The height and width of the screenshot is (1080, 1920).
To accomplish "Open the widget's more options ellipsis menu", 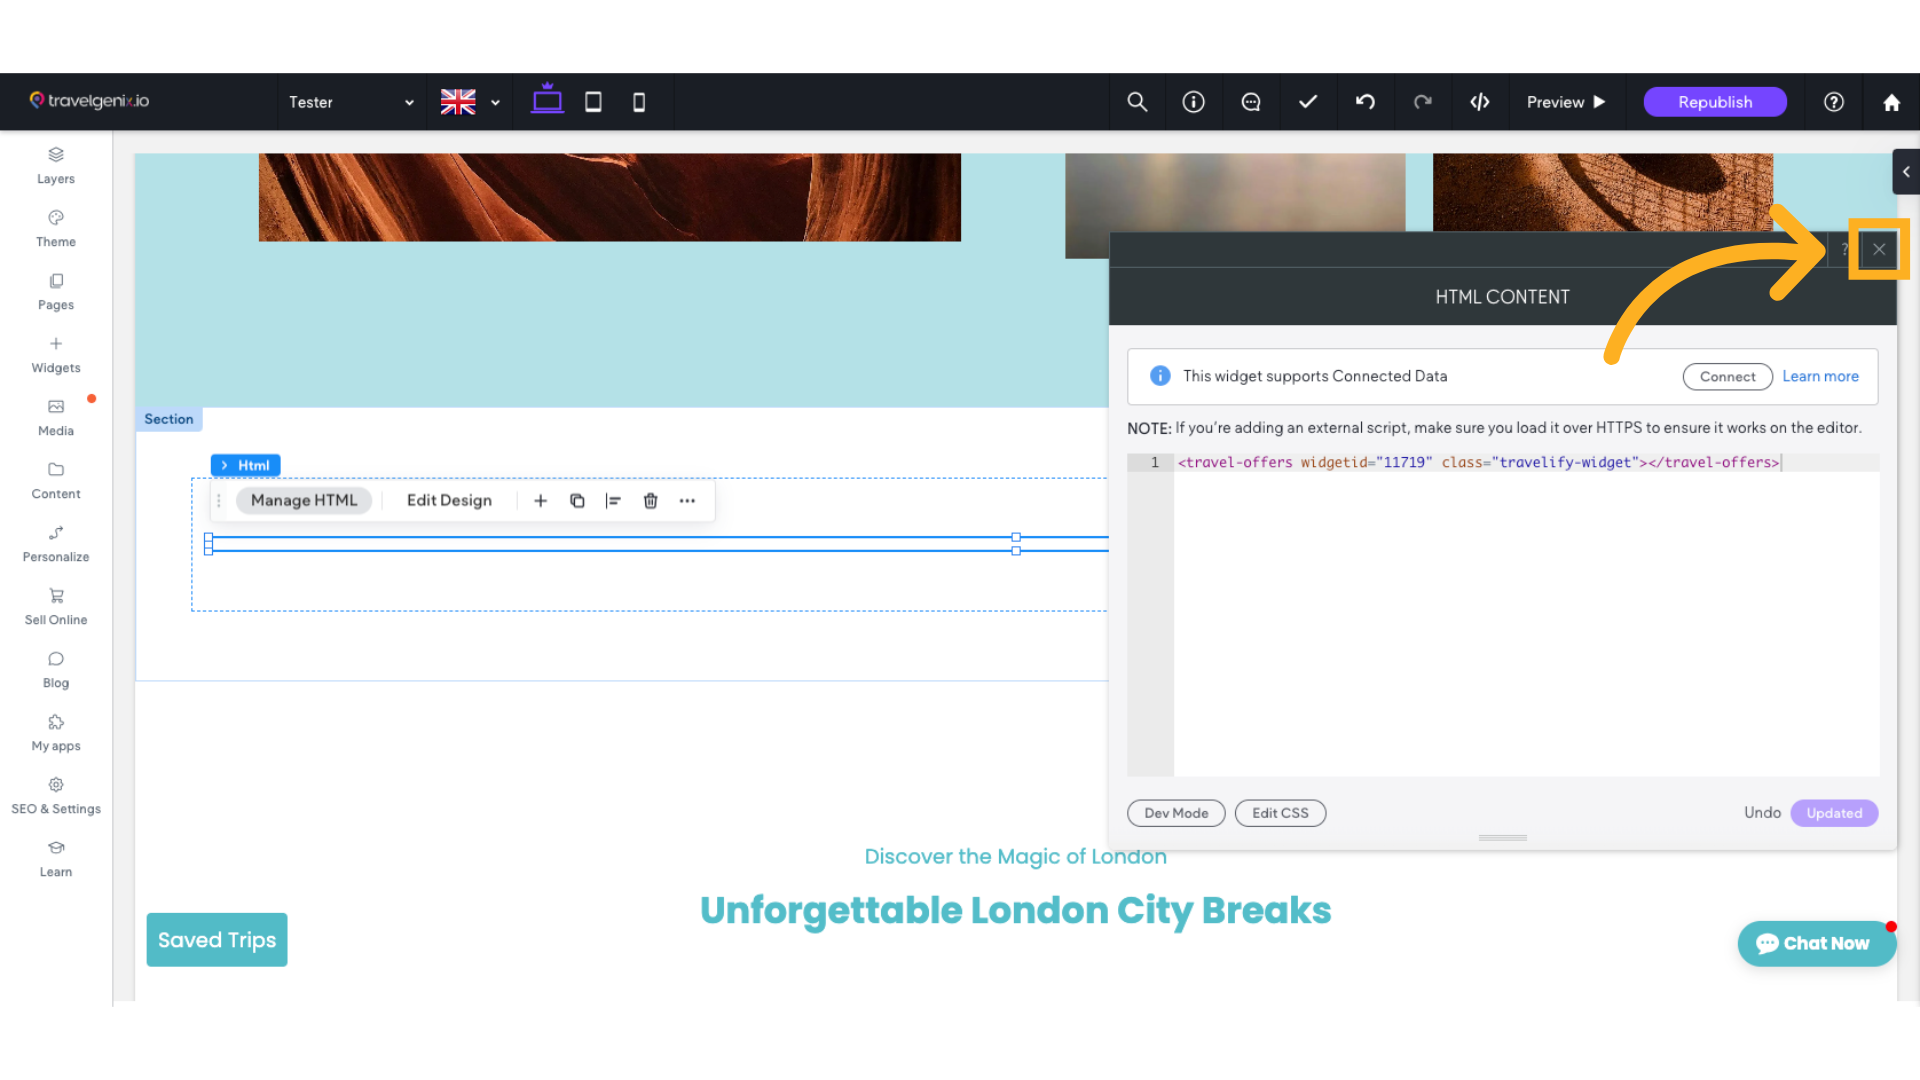I will (687, 501).
